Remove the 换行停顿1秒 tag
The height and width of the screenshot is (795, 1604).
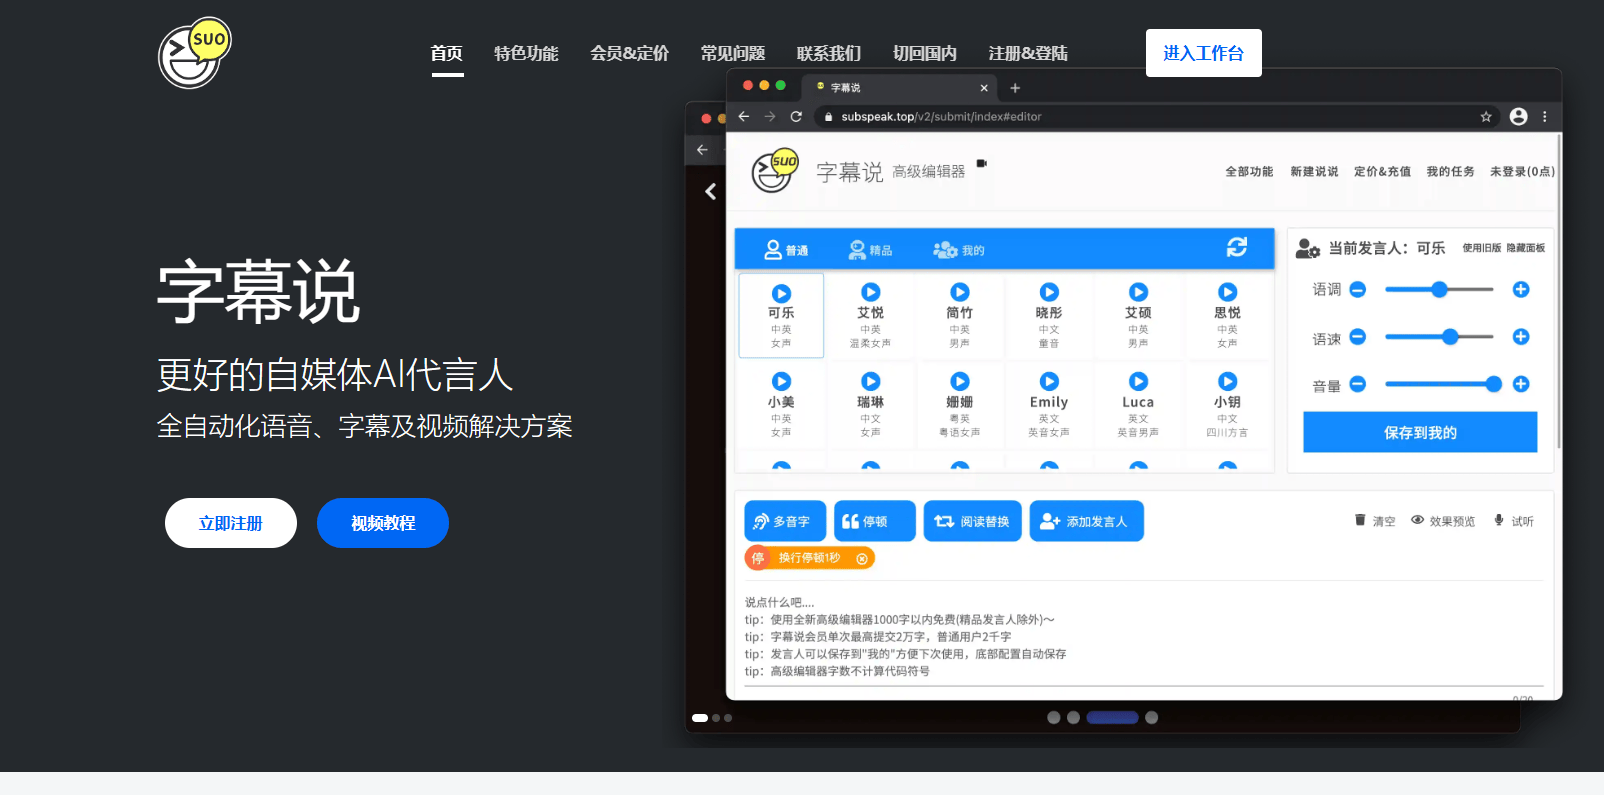click(862, 558)
